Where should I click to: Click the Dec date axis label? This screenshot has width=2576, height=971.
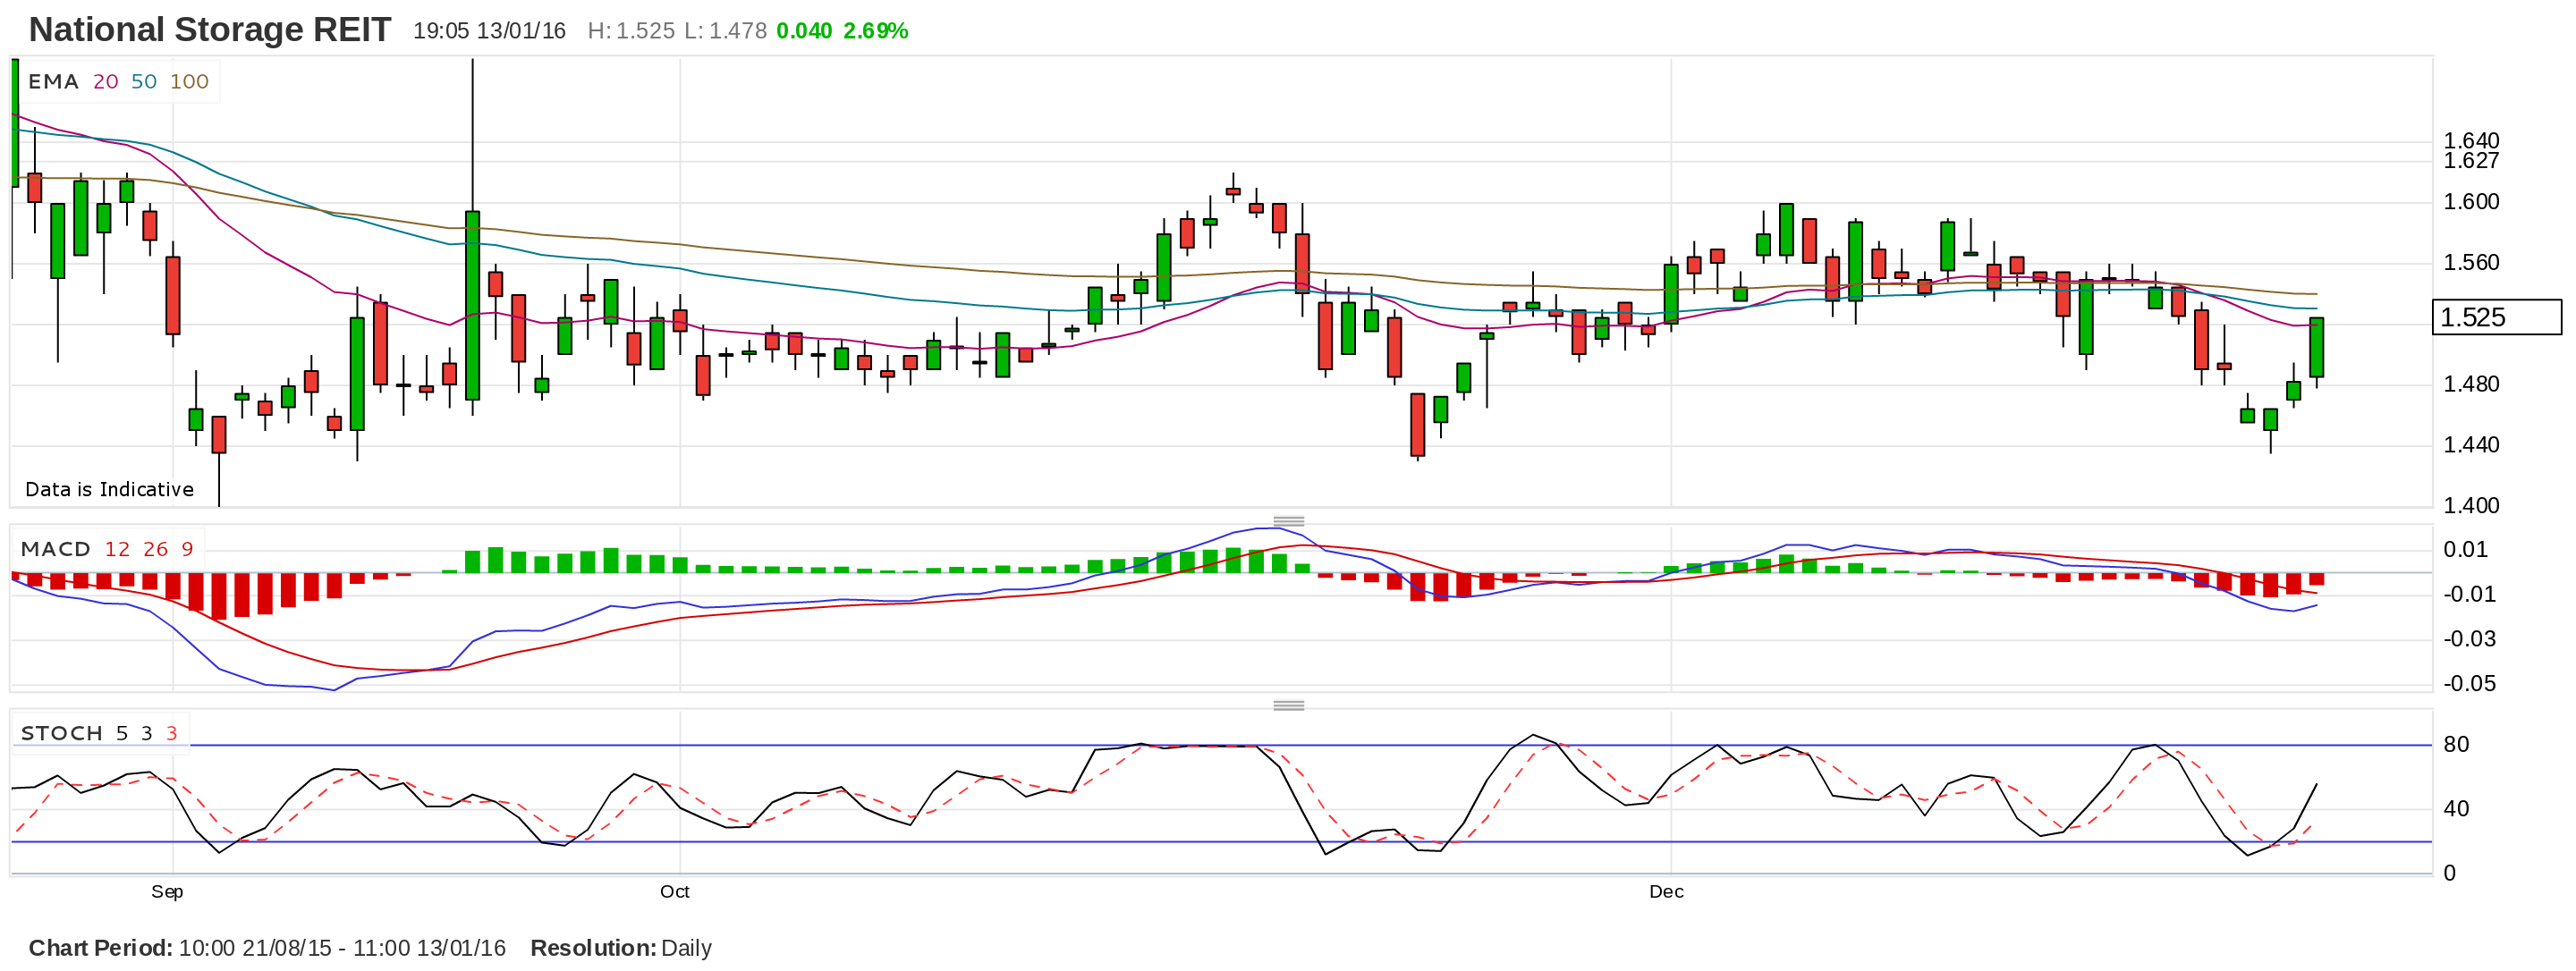point(1667,891)
